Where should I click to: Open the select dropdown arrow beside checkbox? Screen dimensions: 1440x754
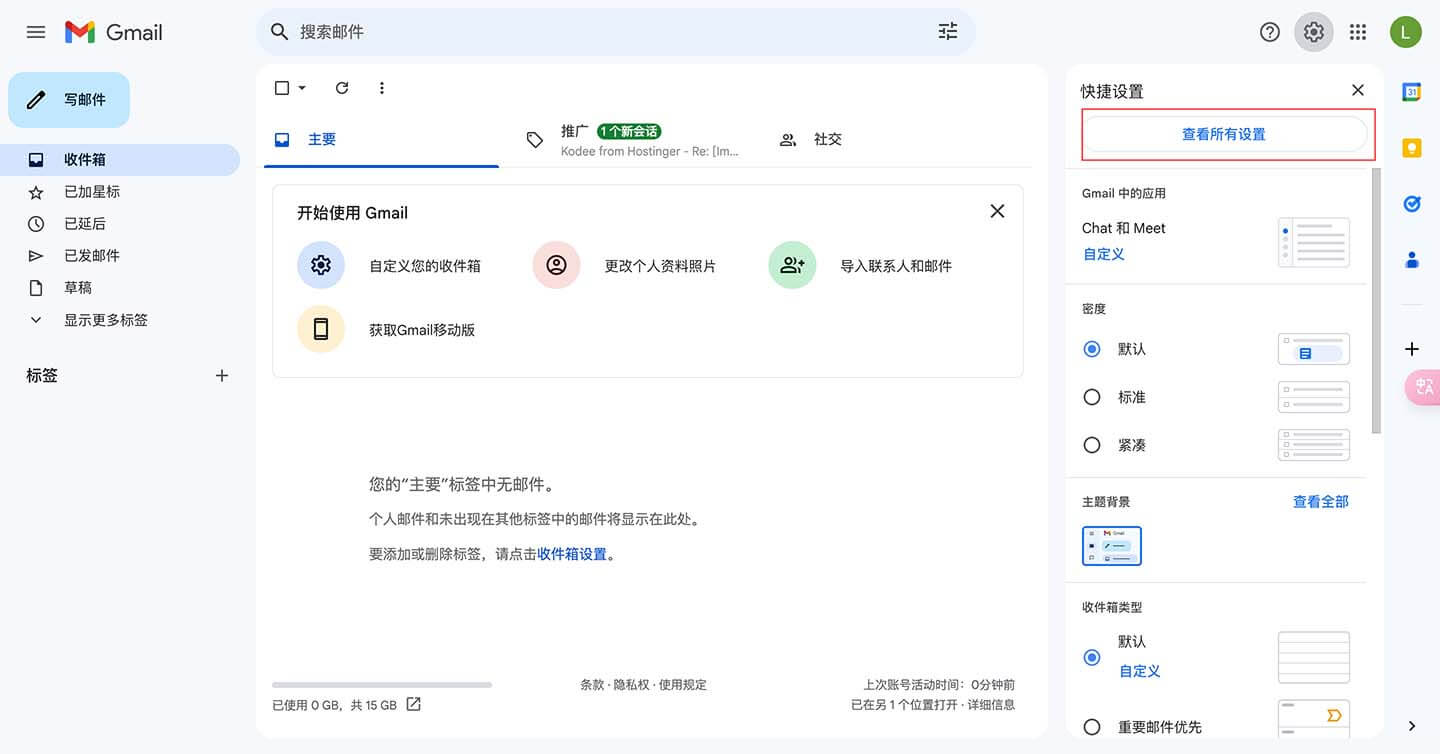pos(302,88)
